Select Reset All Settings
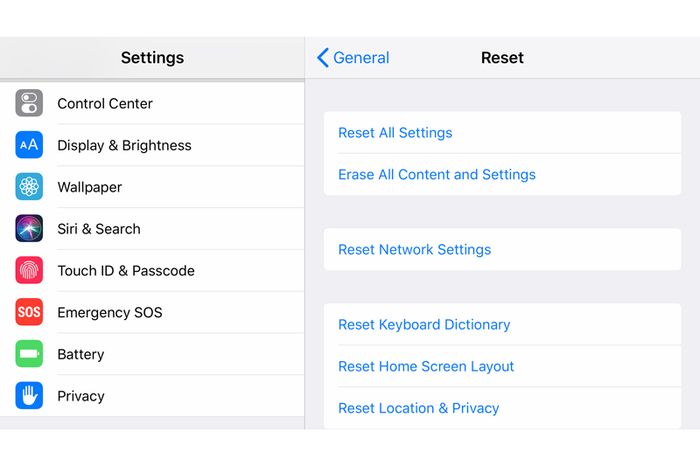Screen dimensions: 700x466 tap(395, 133)
